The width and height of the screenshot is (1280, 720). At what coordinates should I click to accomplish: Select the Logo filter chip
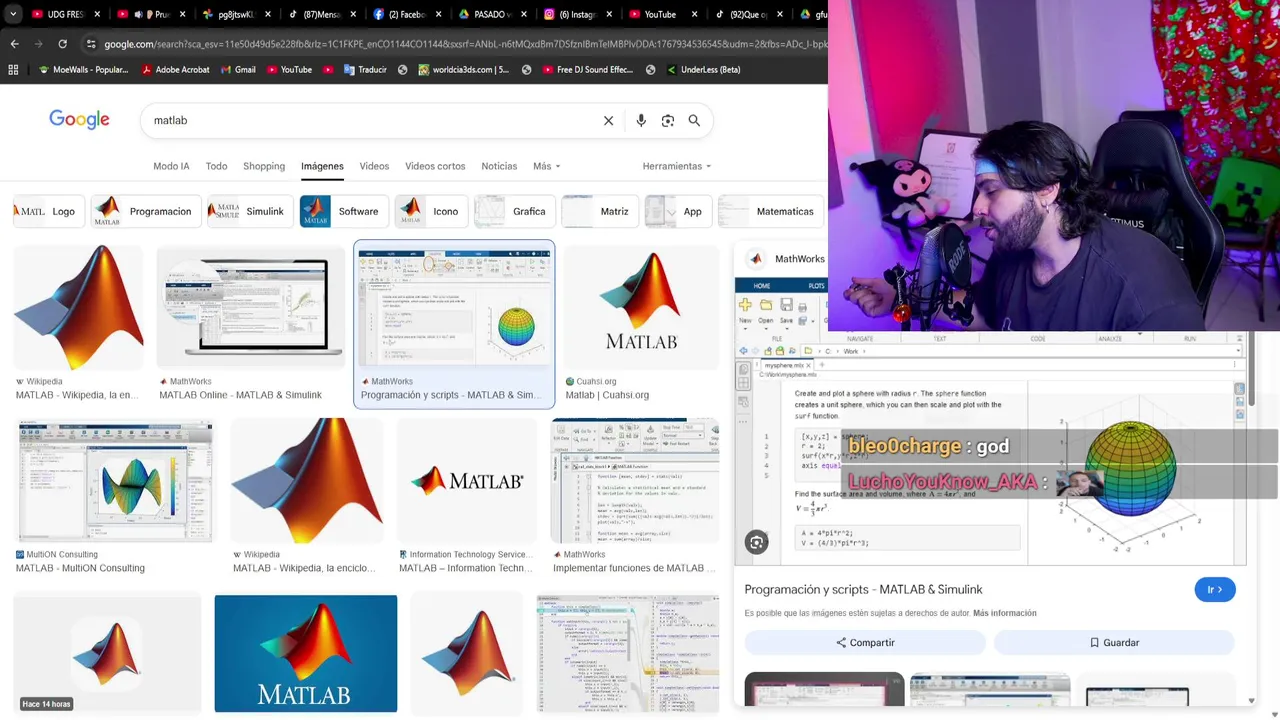[49, 211]
